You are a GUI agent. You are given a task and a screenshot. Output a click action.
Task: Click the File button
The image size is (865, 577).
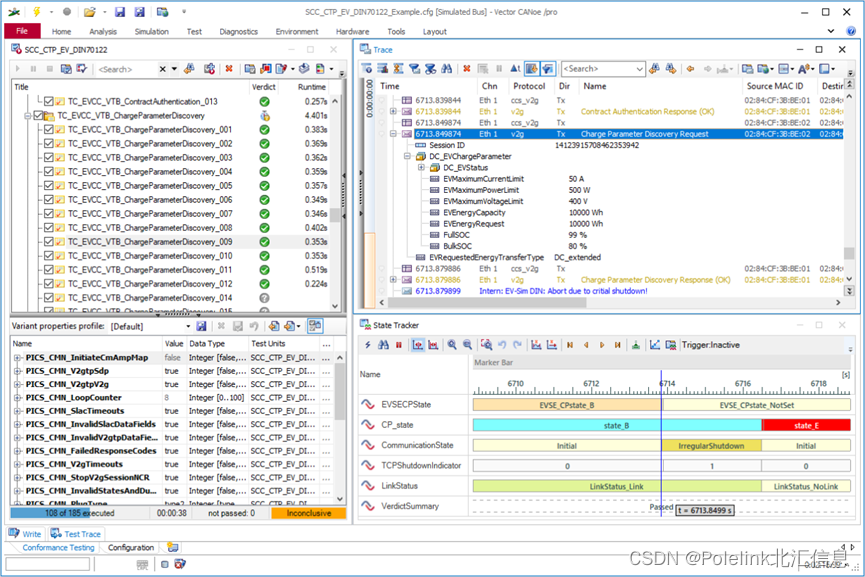tap(21, 32)
